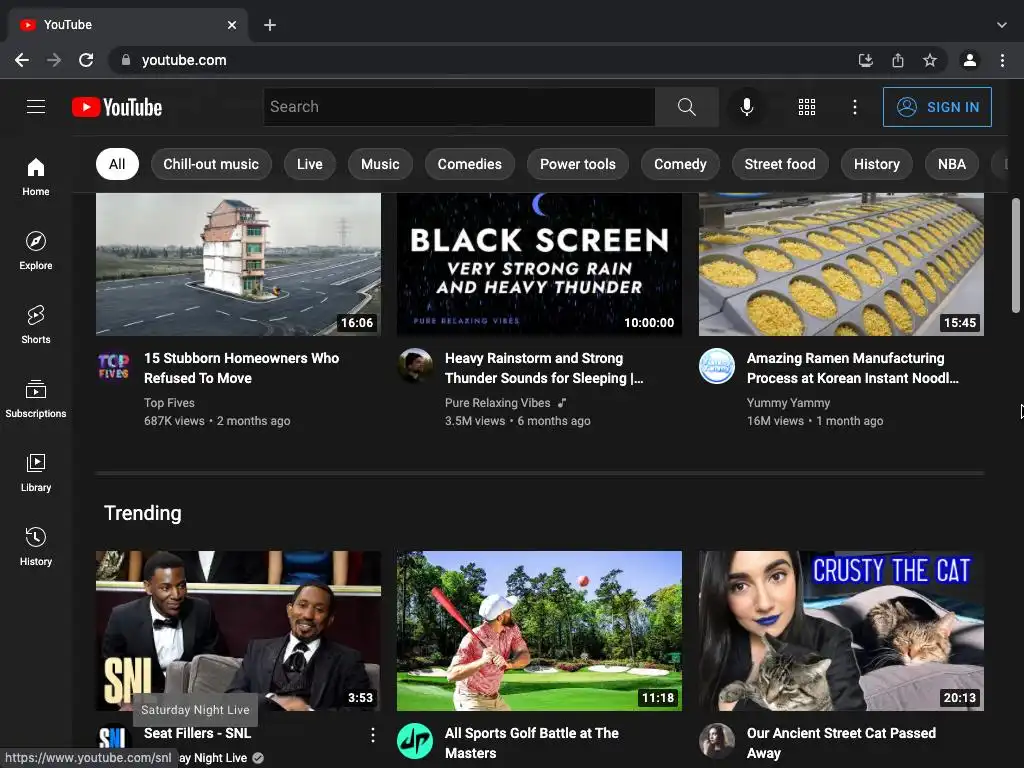This screenshot has height=768, width=1024.
Task: Play the Crusty the Cat thumbnail
Action: (841, 631)
